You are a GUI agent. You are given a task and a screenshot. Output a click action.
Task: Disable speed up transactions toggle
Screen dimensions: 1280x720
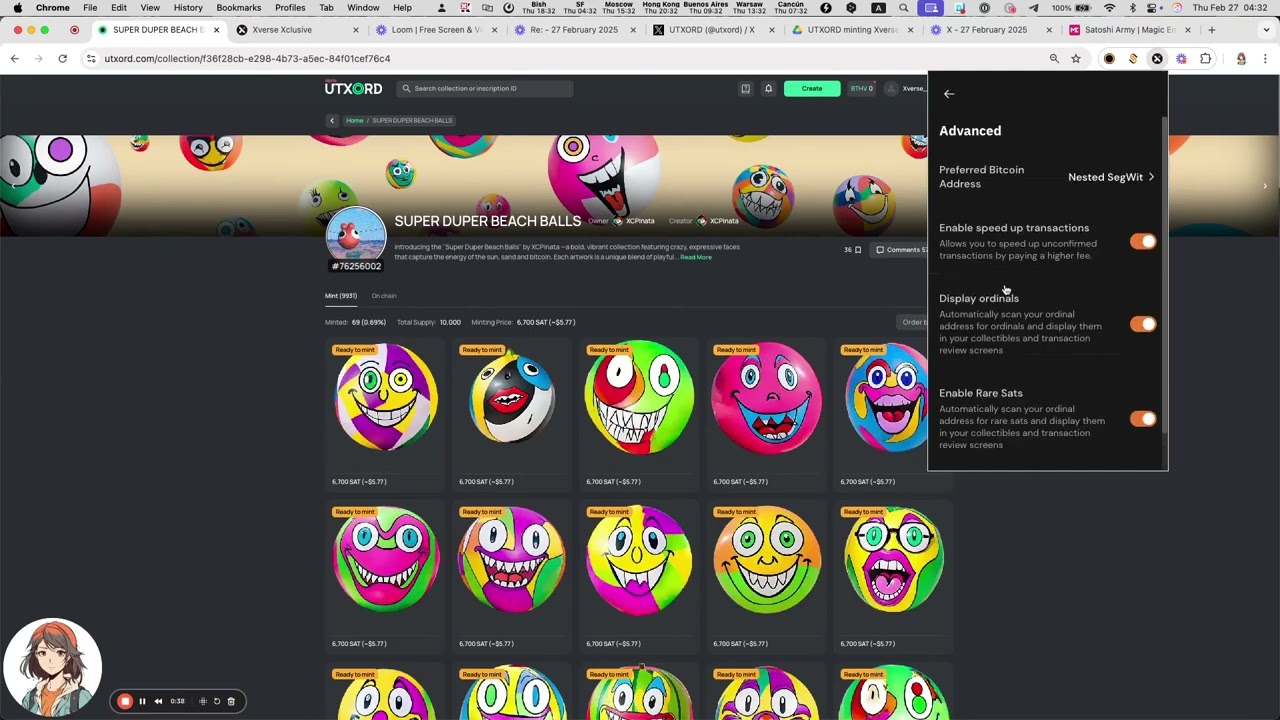pyautogui.click(x=1143, y=241)
